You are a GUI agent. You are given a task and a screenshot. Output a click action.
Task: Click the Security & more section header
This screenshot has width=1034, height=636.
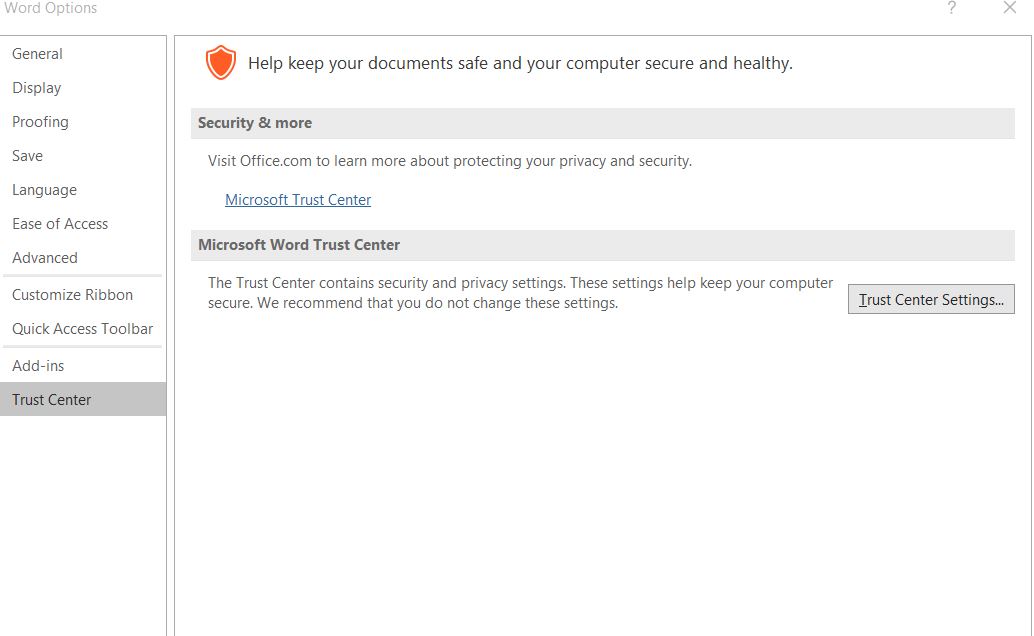603,123
